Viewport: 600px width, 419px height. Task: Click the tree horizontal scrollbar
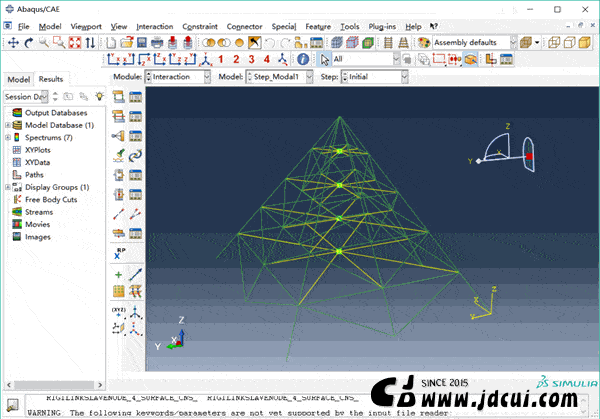[54, 385]
